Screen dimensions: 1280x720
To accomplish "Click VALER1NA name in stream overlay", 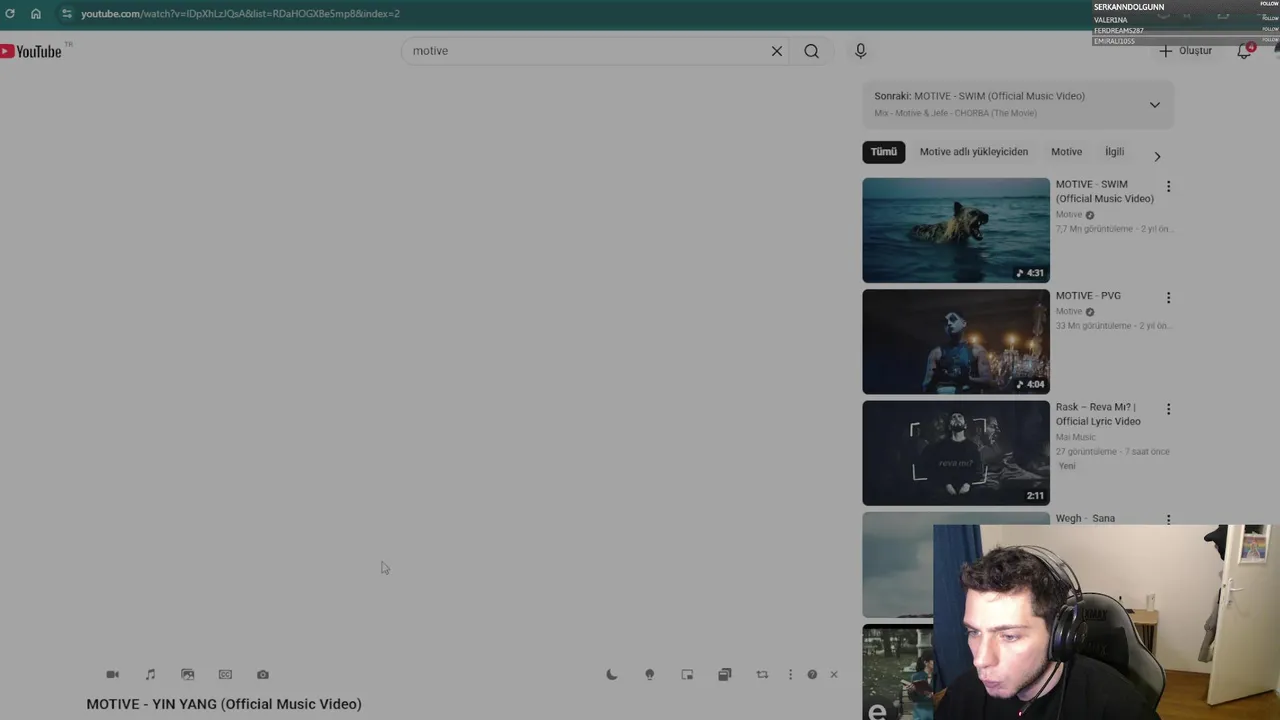I will tap(1111, 20).
